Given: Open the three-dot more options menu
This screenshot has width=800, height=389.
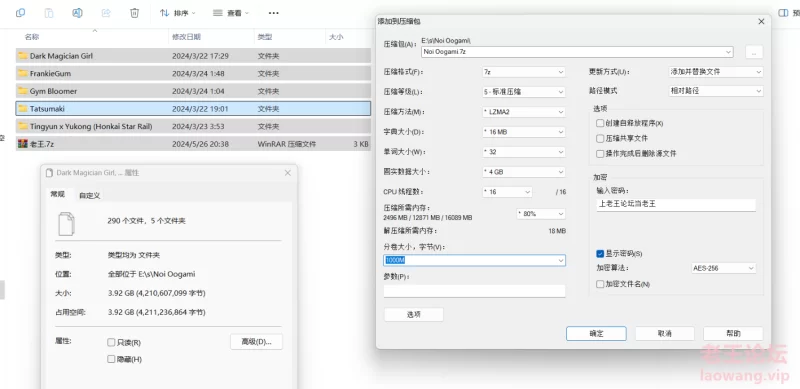Looking at the screenshot, I should (273, 13).
